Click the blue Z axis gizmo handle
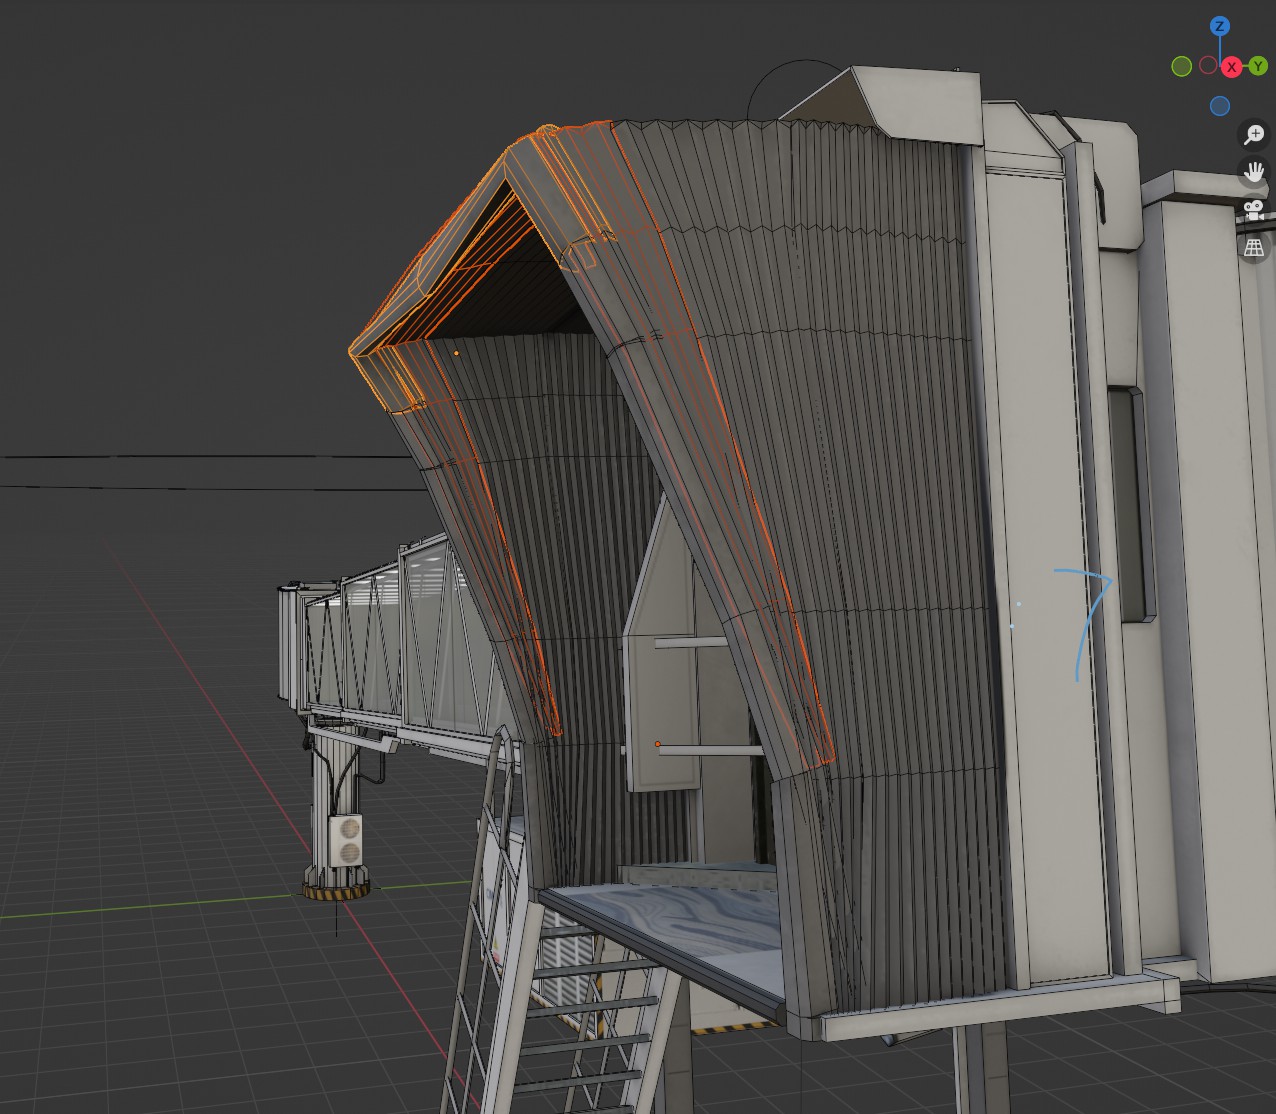This screenshot has height=1114, width=1276. 1219,27
